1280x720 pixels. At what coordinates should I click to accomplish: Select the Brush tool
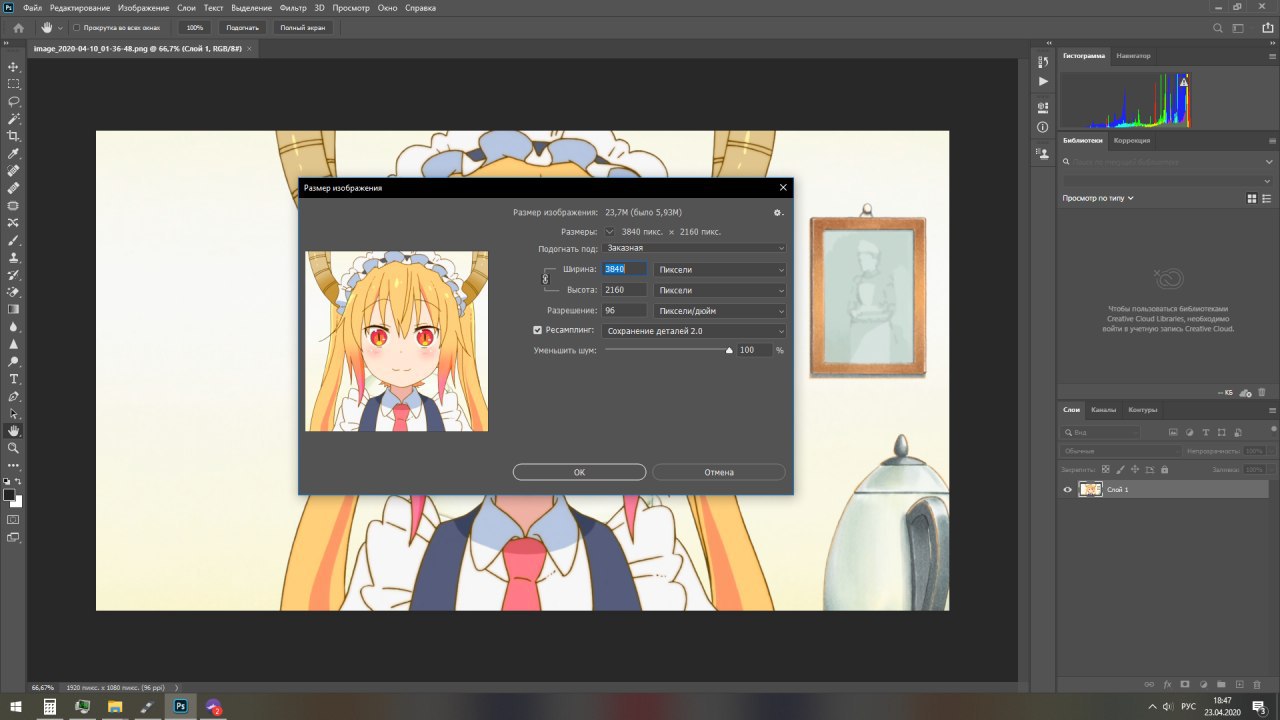pyautogui.click(x=14, y=240)
